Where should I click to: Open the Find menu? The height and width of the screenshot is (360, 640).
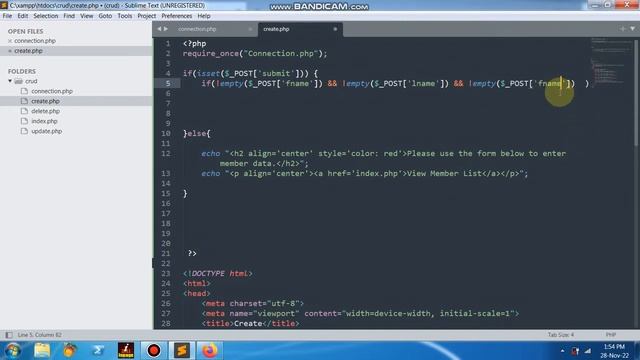[69, 16]
